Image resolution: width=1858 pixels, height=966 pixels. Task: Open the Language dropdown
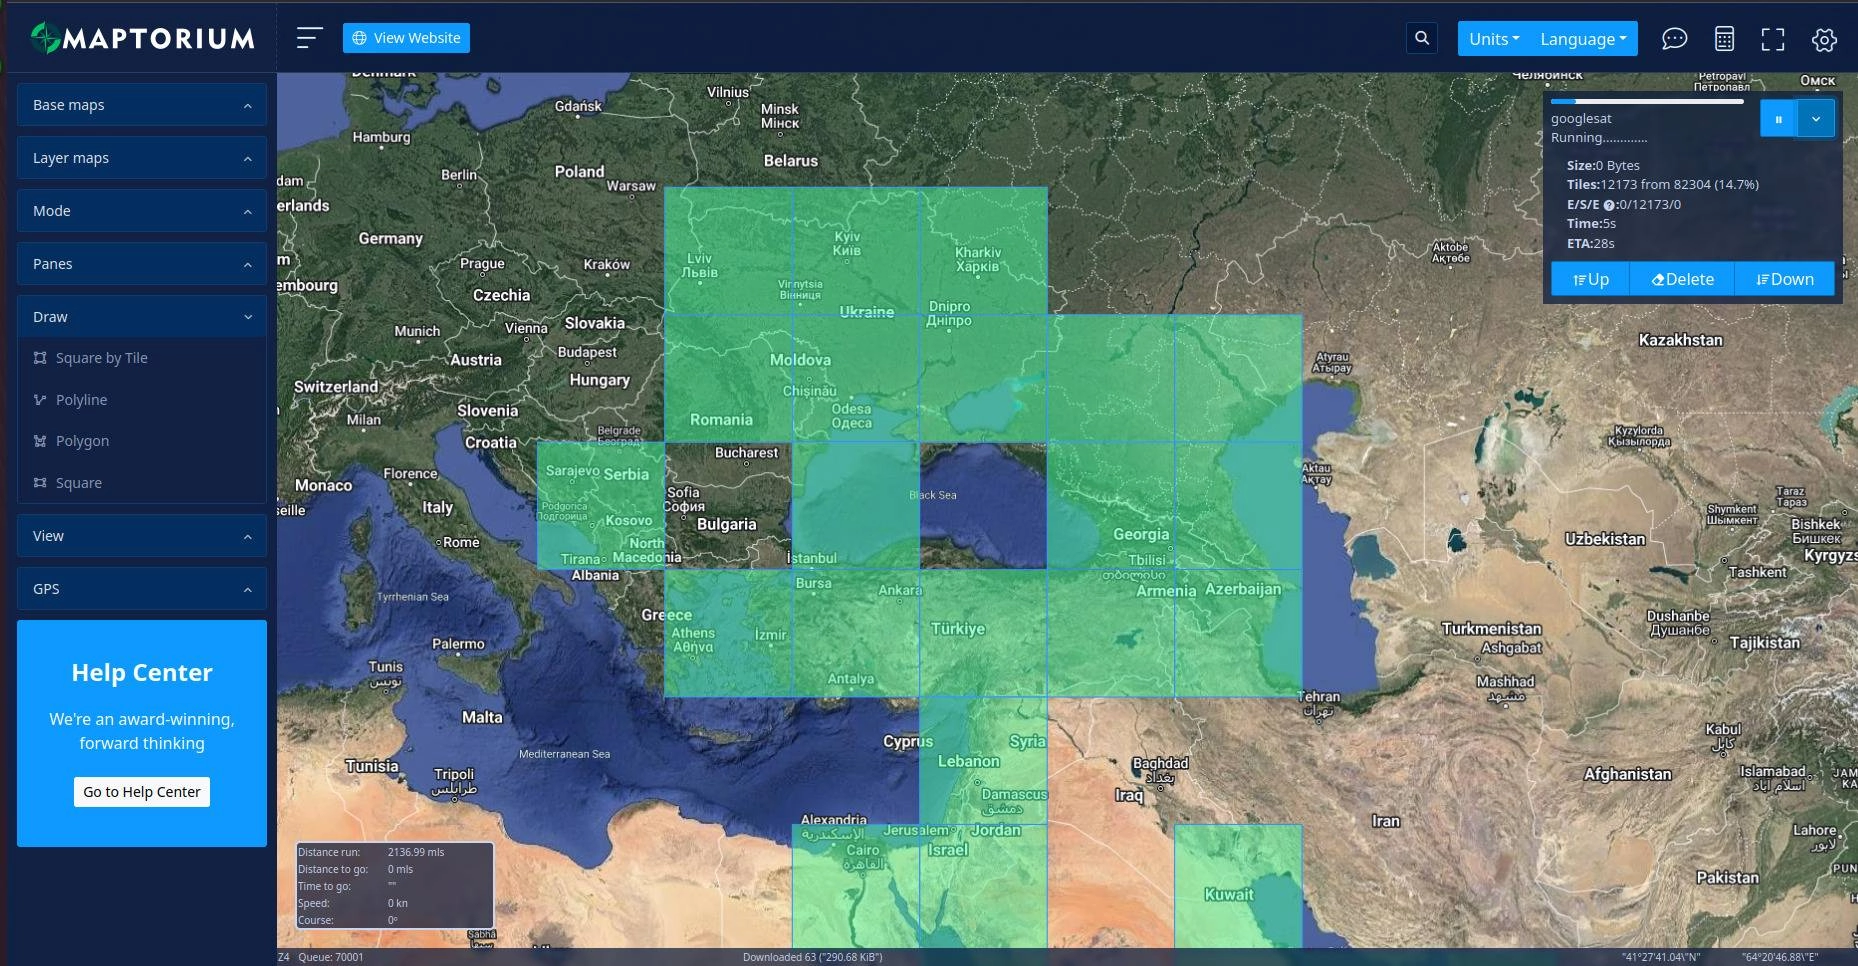click(x=1583, y=39)
